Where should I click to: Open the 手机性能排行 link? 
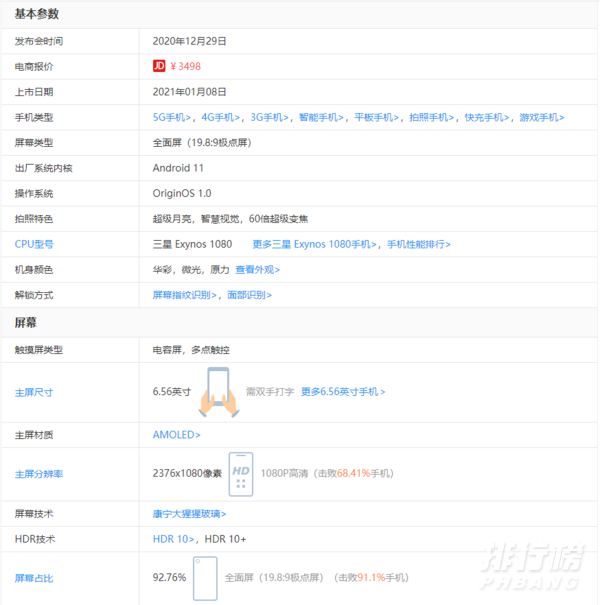coord(419,244)
